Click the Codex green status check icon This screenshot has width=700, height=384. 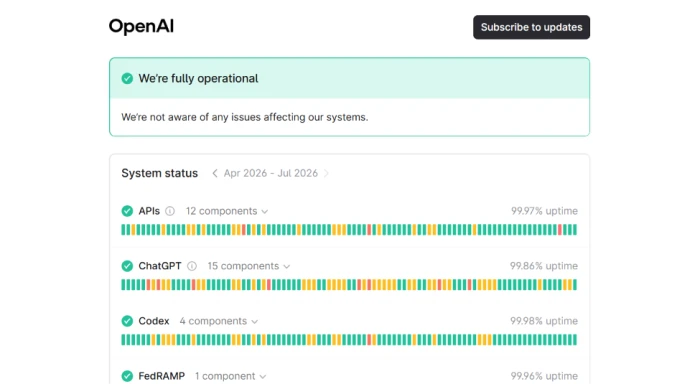coord(127,321)
